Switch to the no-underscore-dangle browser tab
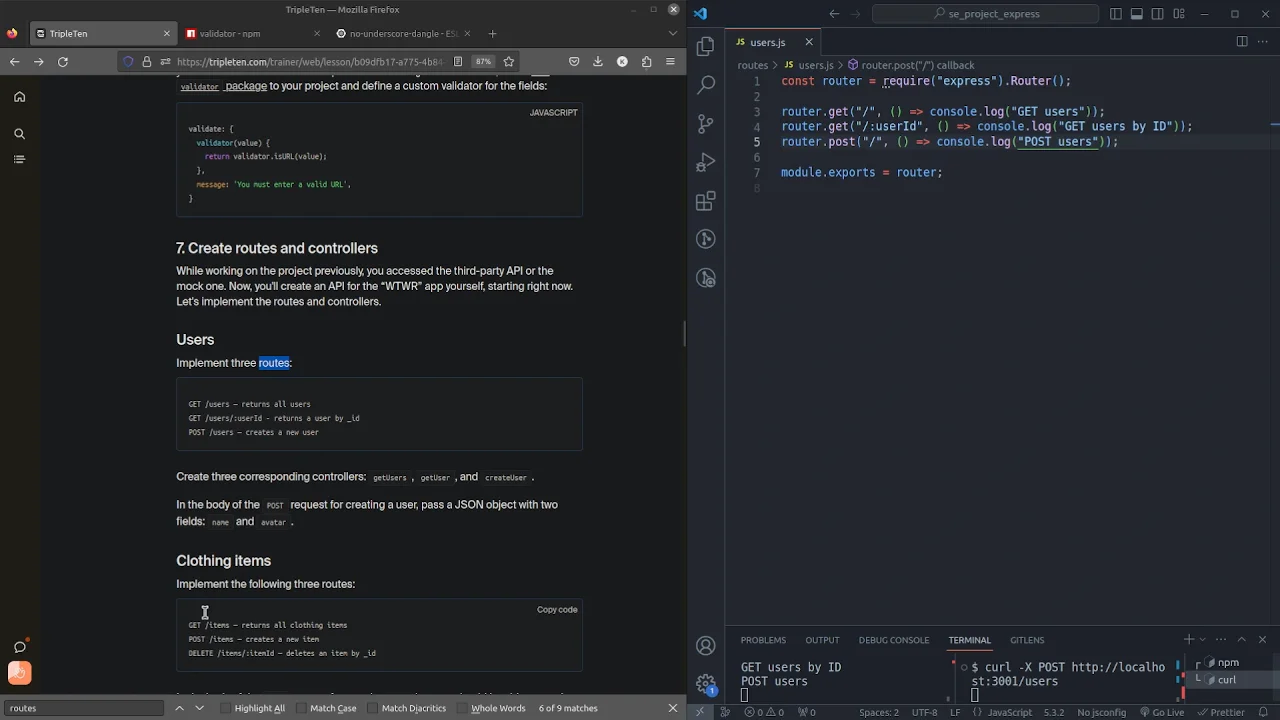Screen dimensions: 1280x720 pyautogui.click(x=403, y=33)
